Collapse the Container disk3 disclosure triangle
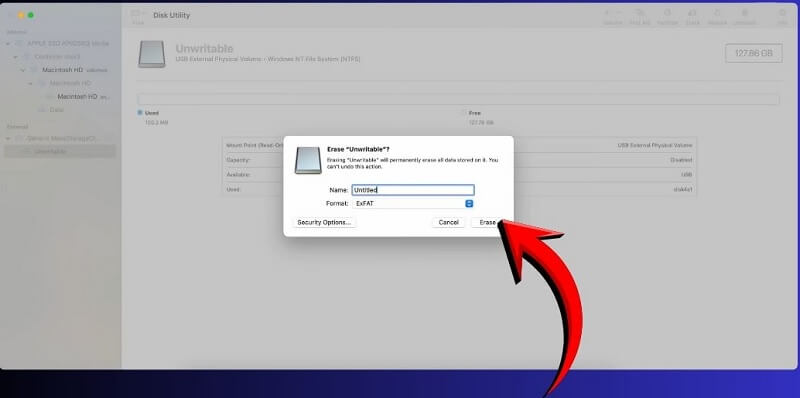 point(15,57)
